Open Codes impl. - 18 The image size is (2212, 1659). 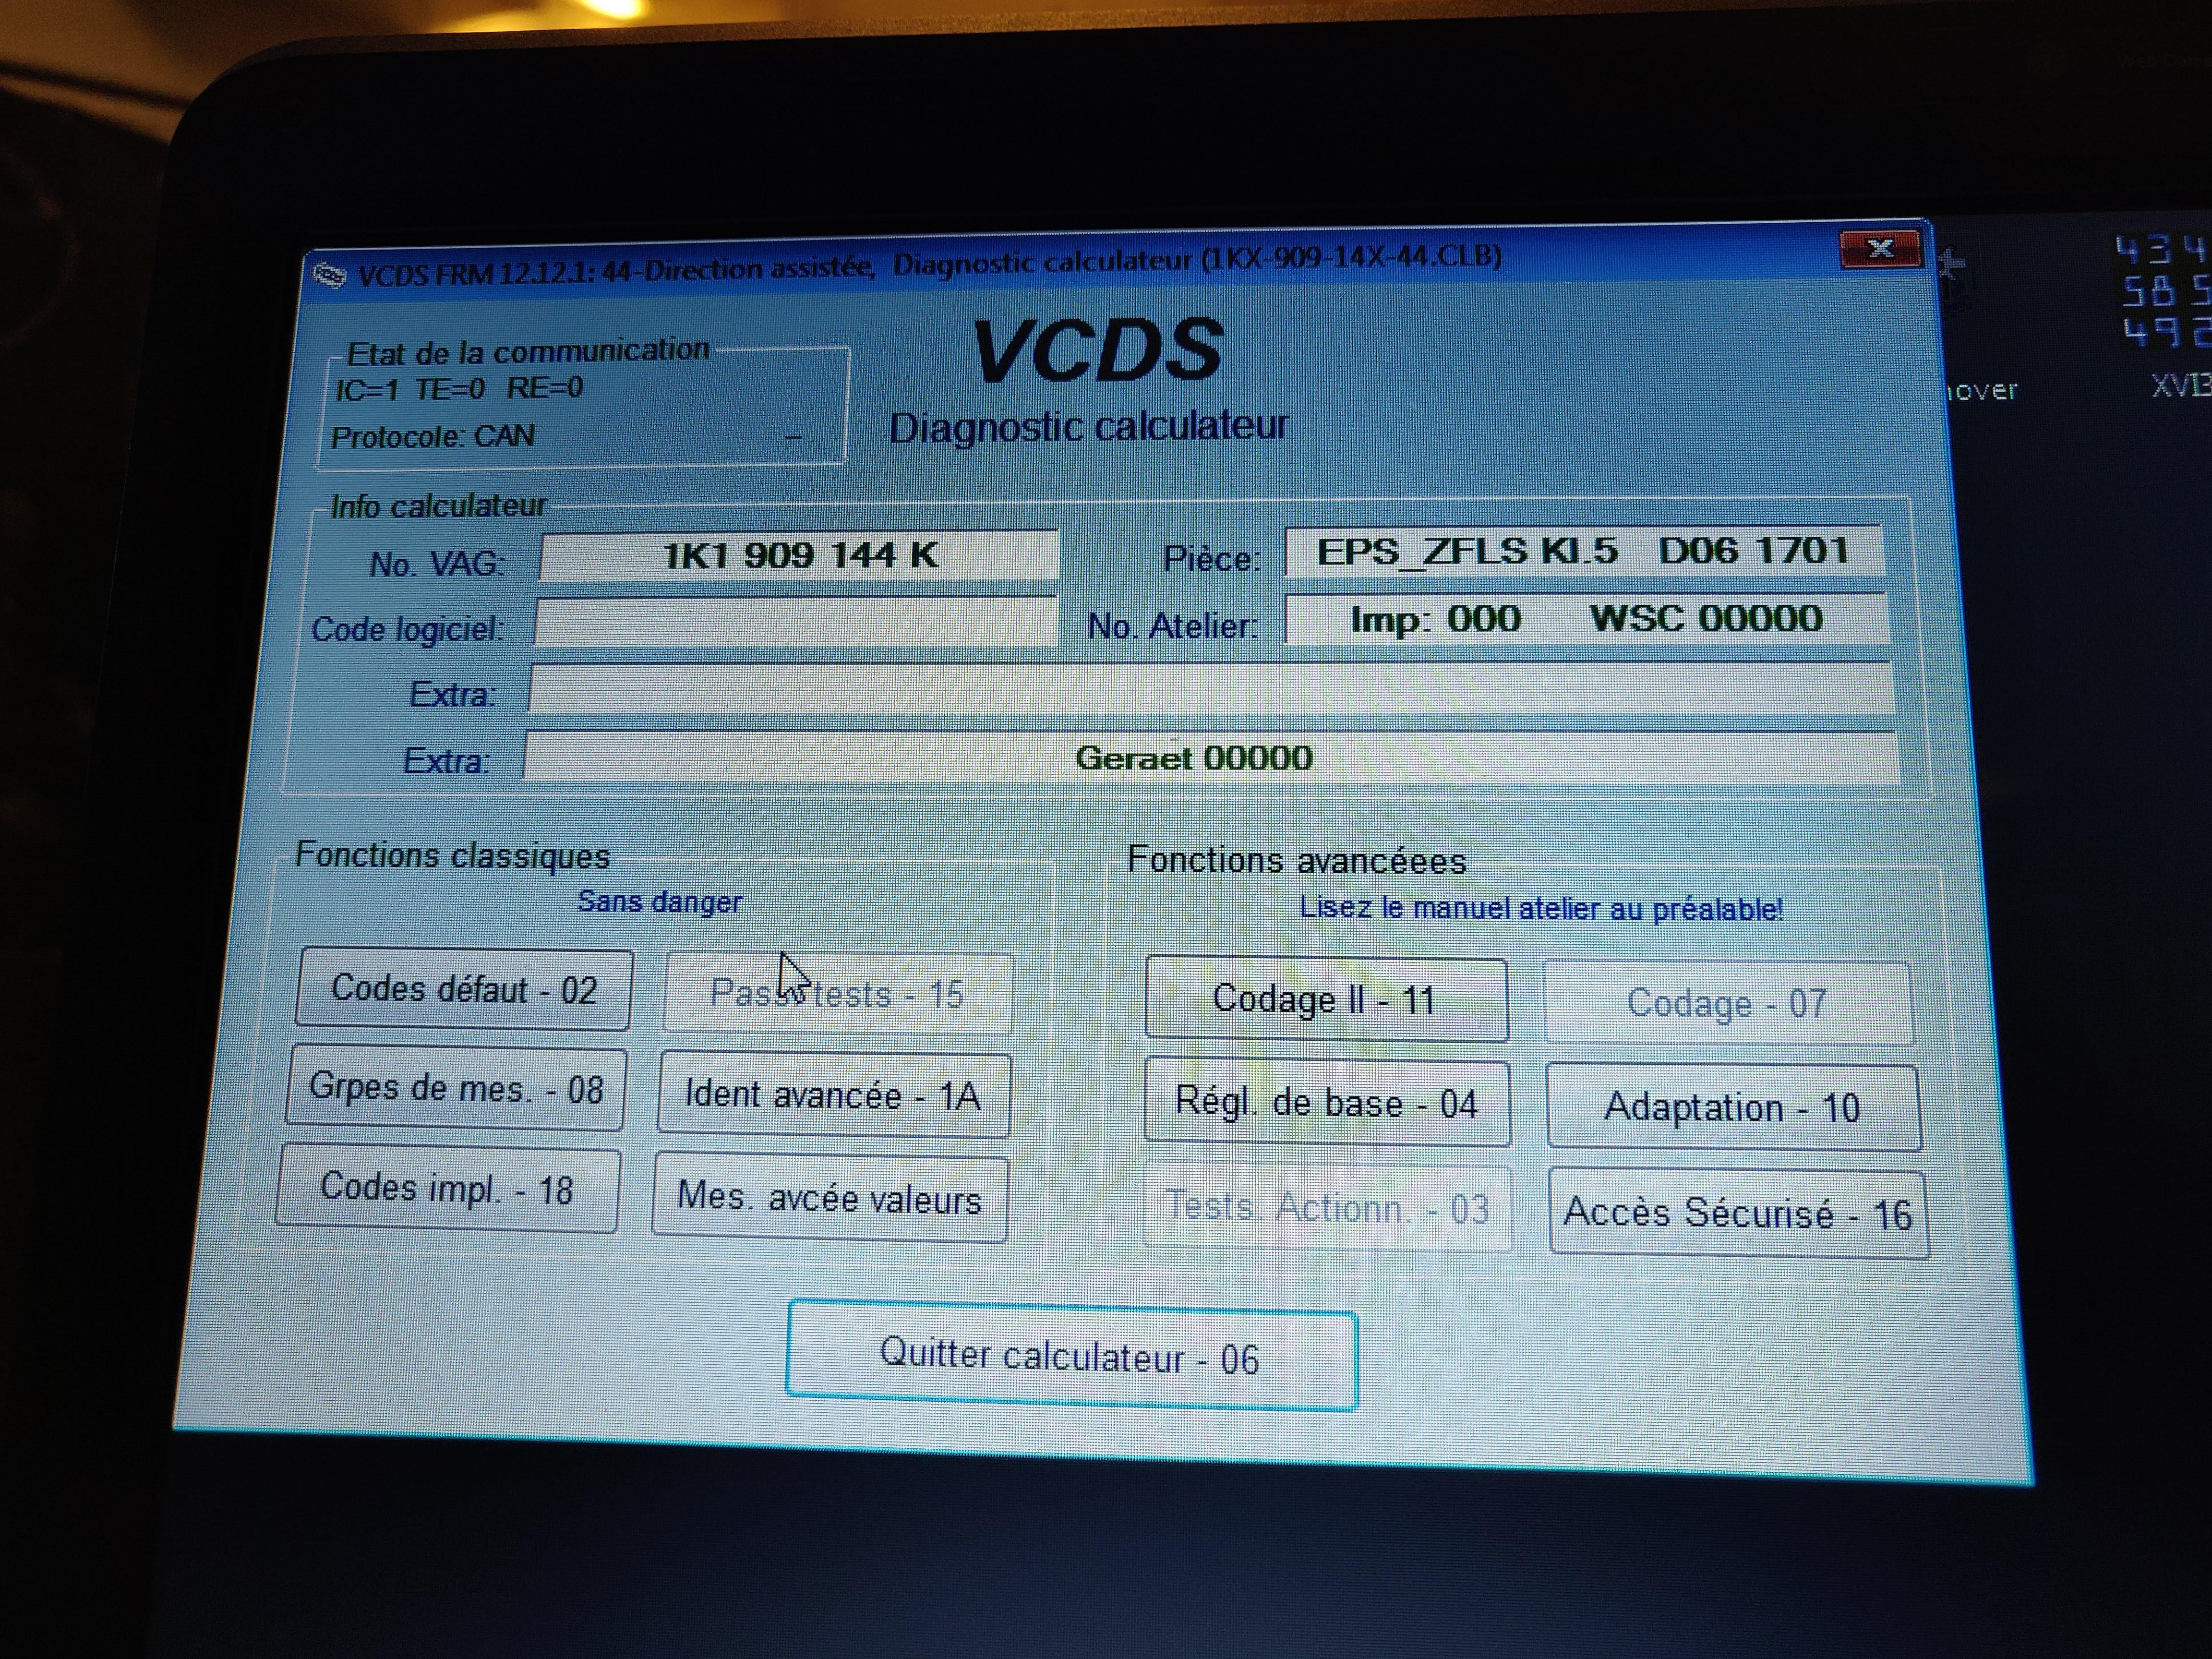(447, 1189)
